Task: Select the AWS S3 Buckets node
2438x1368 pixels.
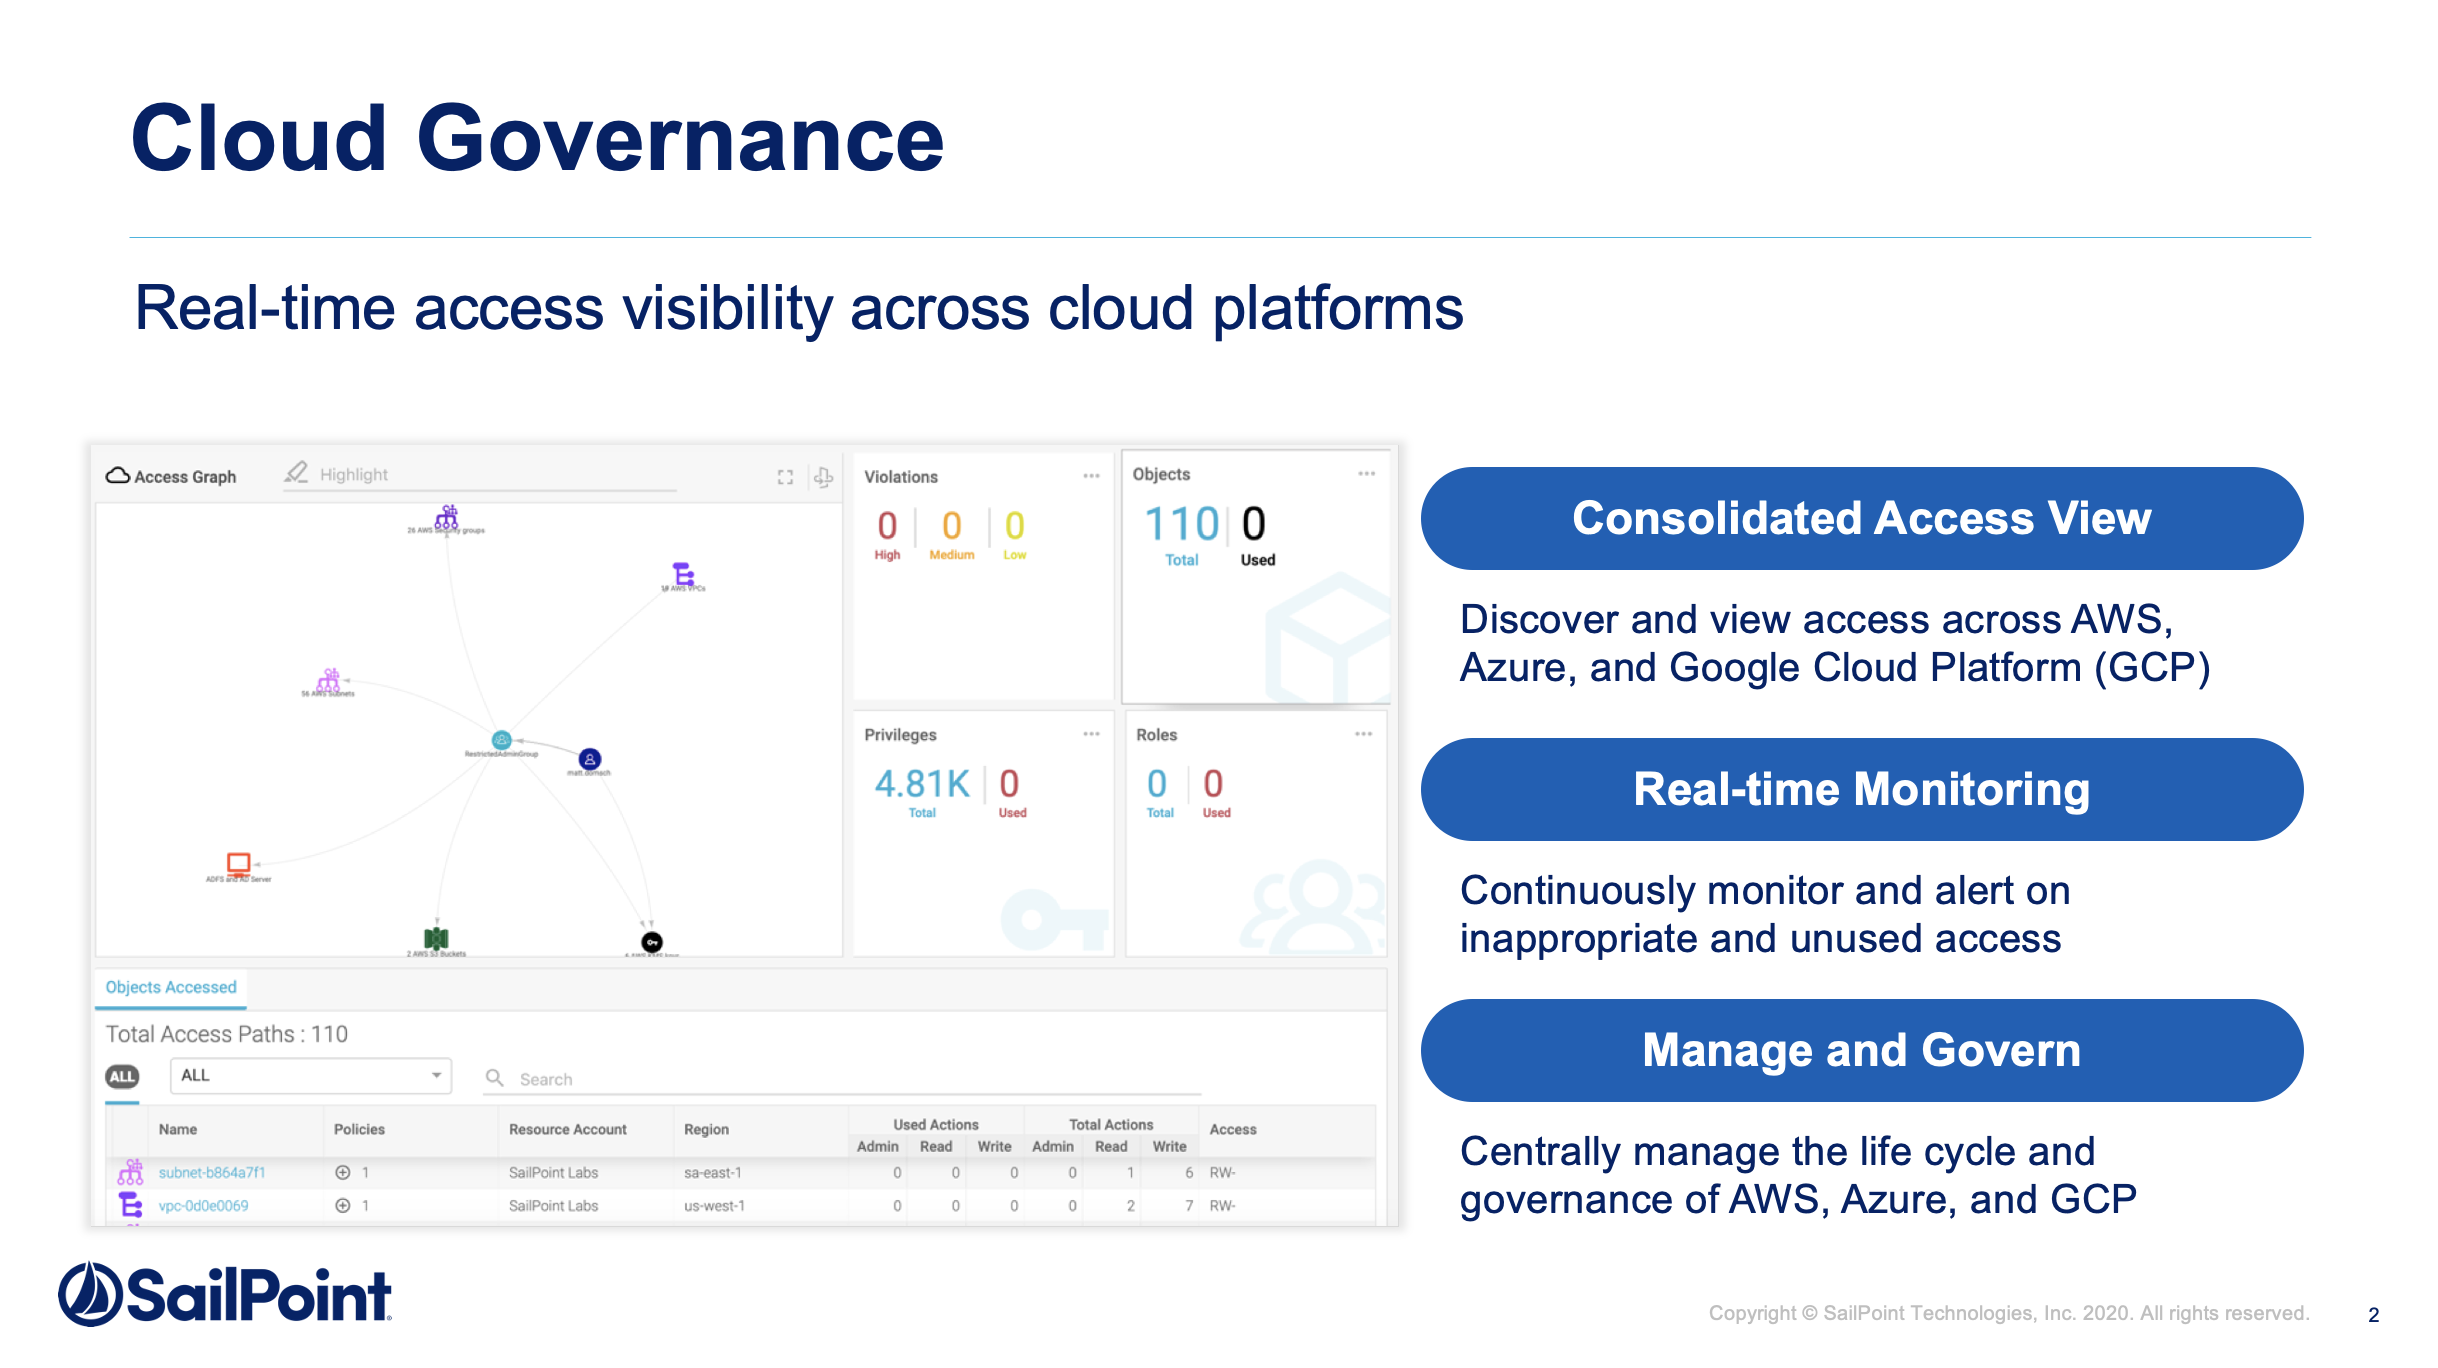Action: [436, 938]
